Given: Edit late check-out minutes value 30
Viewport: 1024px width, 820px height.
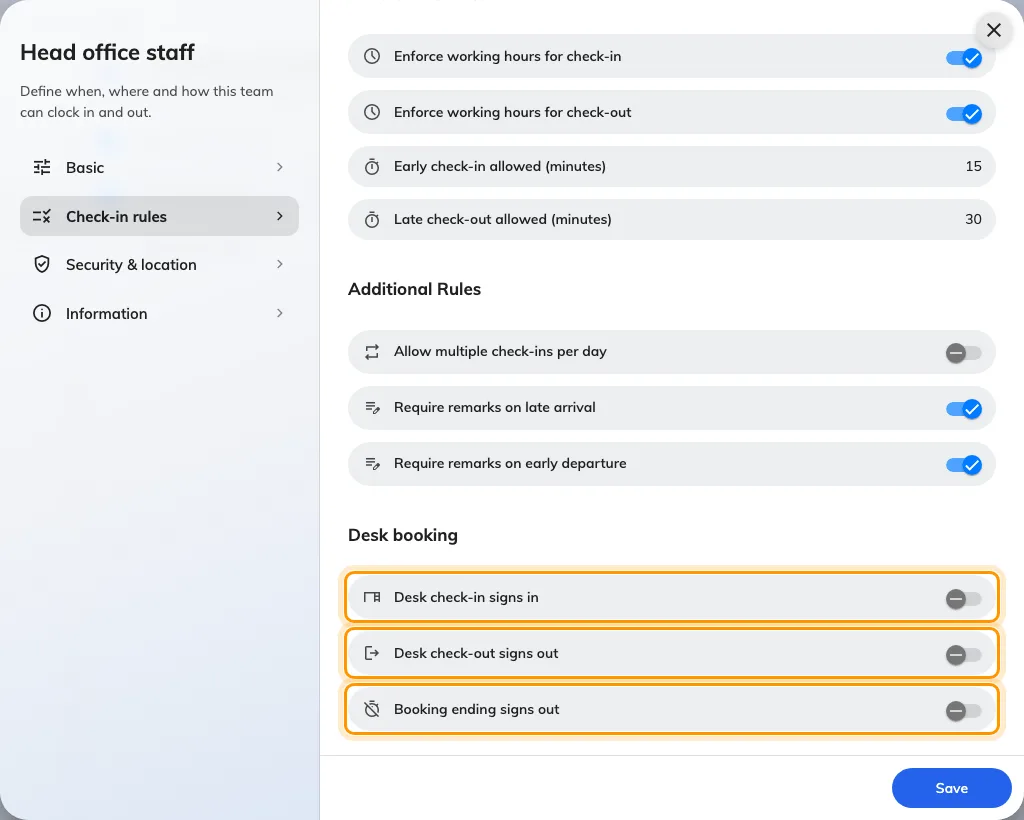Looking at the screenshot, I should (973, 219).
